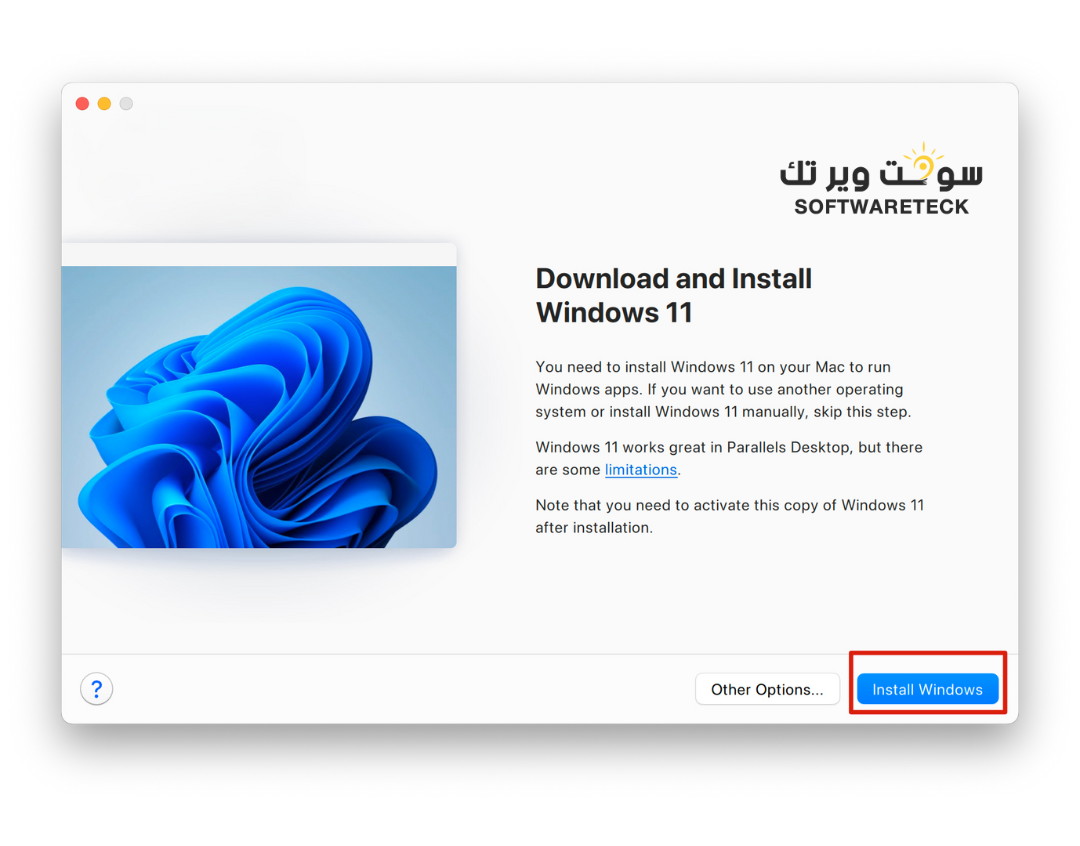The height and width of the screenshot is (846, 1080).
Task: Click 'Note that you need to activate' text
Action: (650, 505)
